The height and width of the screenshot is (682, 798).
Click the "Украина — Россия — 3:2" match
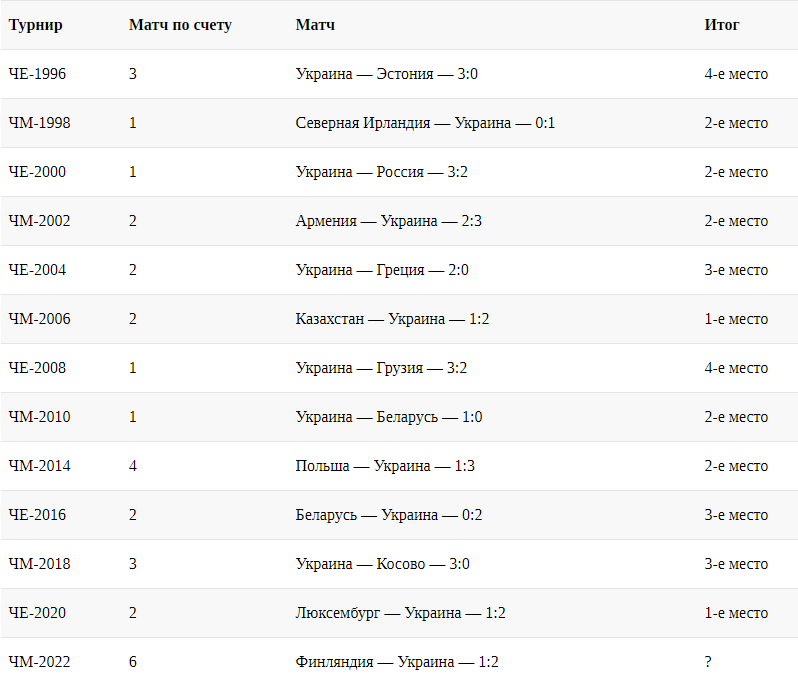point(382,172)
